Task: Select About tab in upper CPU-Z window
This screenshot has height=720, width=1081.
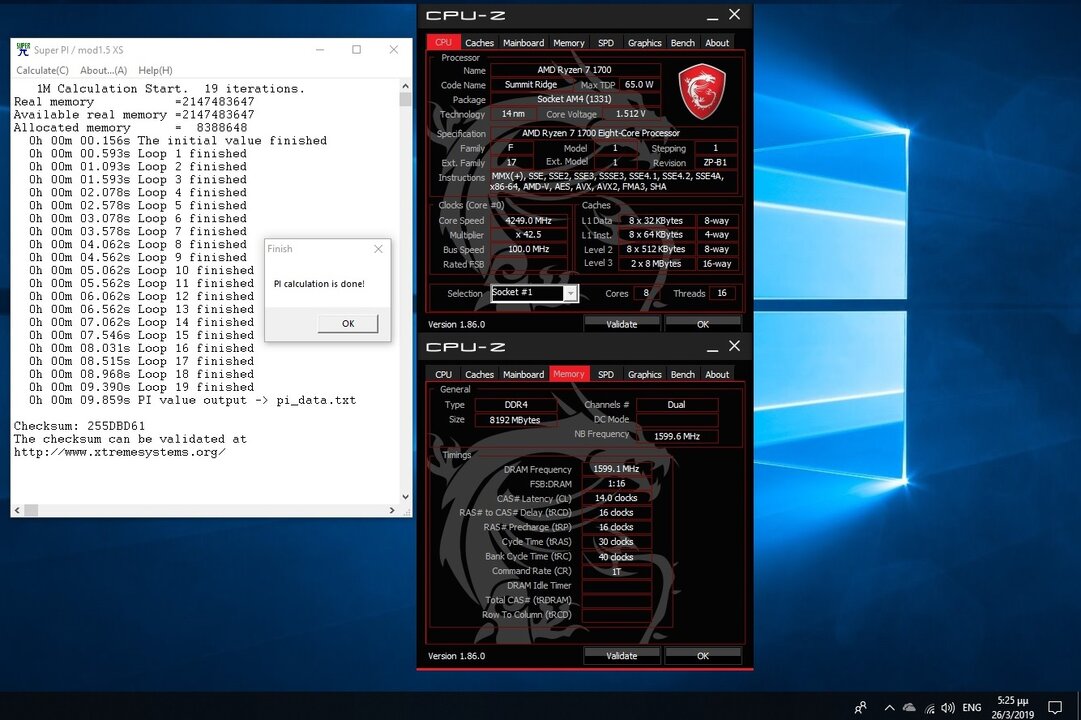Action: click(x=717, y=43)
